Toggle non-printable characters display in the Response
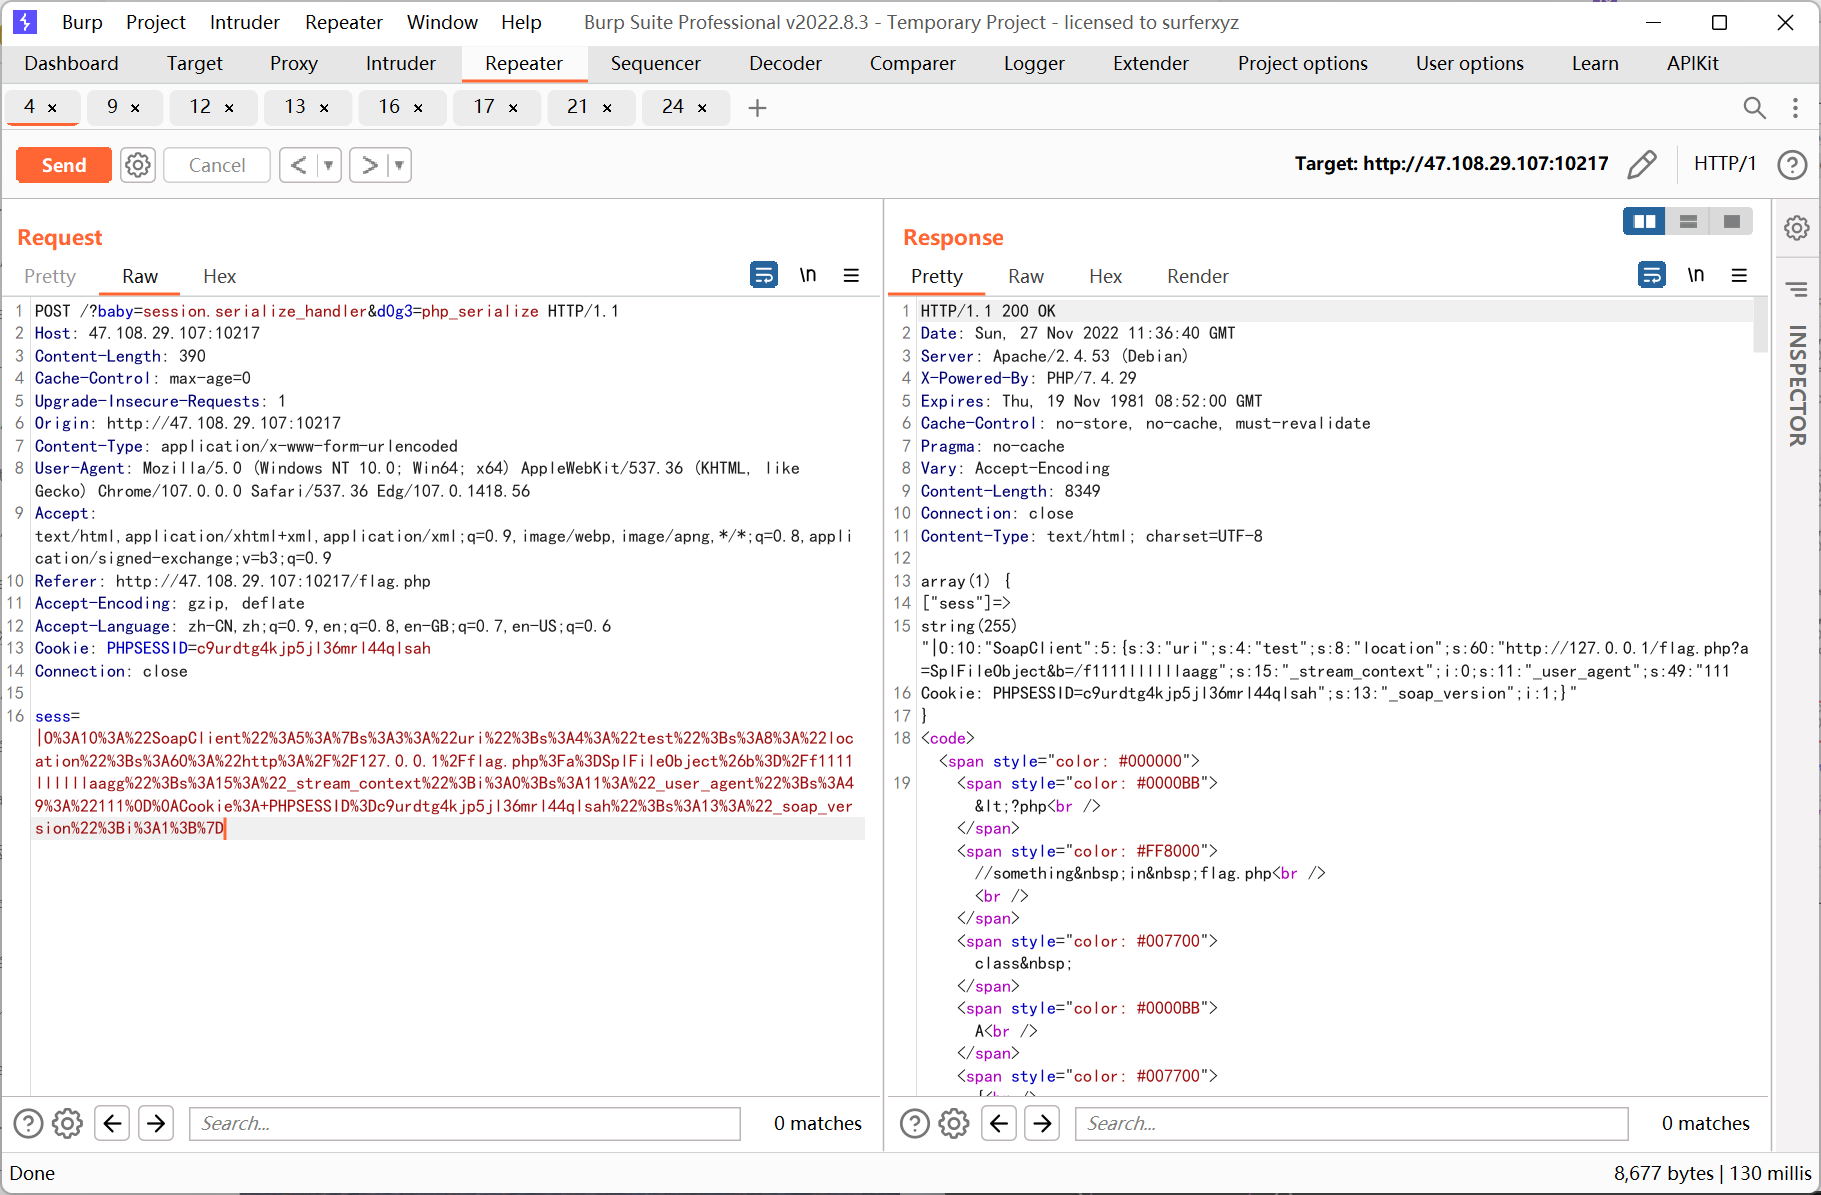Viewport: 1821px width, 1195px height. pyautogui.click(x=1696, y=275)
